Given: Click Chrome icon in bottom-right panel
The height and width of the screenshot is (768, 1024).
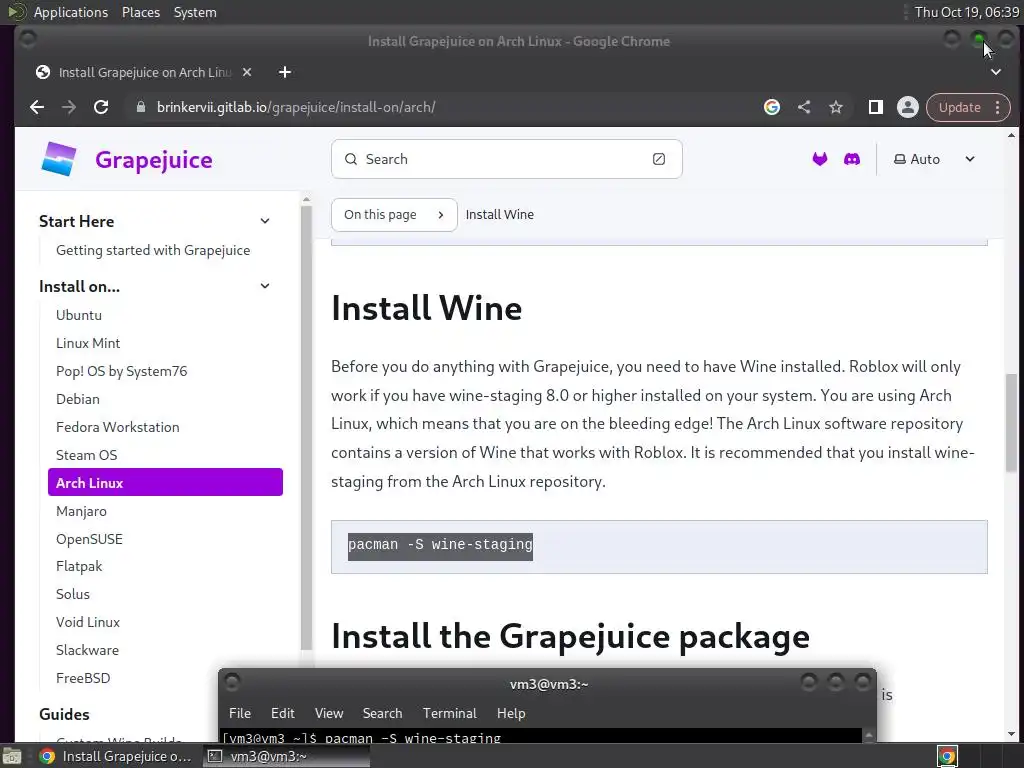Looking at the screenshot, I should click(x=946, y=756).
